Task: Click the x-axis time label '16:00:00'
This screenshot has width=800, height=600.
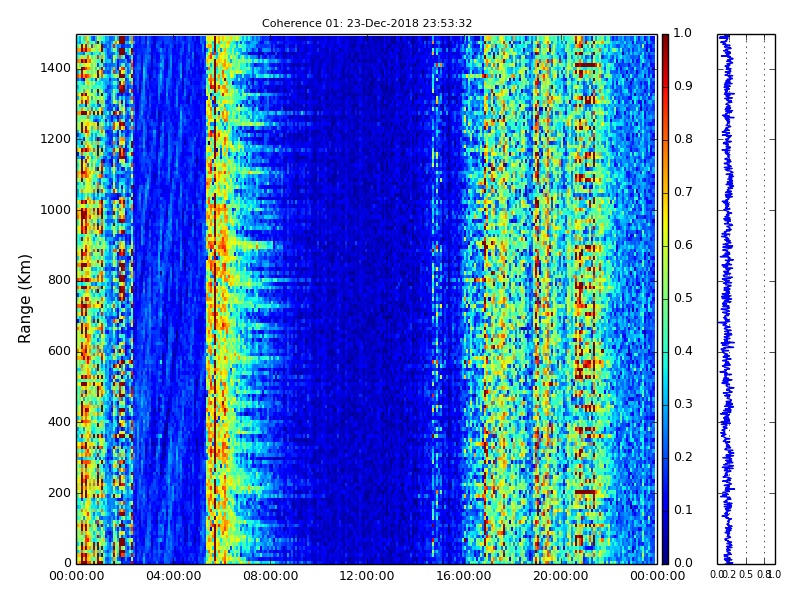Action: point(464,576)
